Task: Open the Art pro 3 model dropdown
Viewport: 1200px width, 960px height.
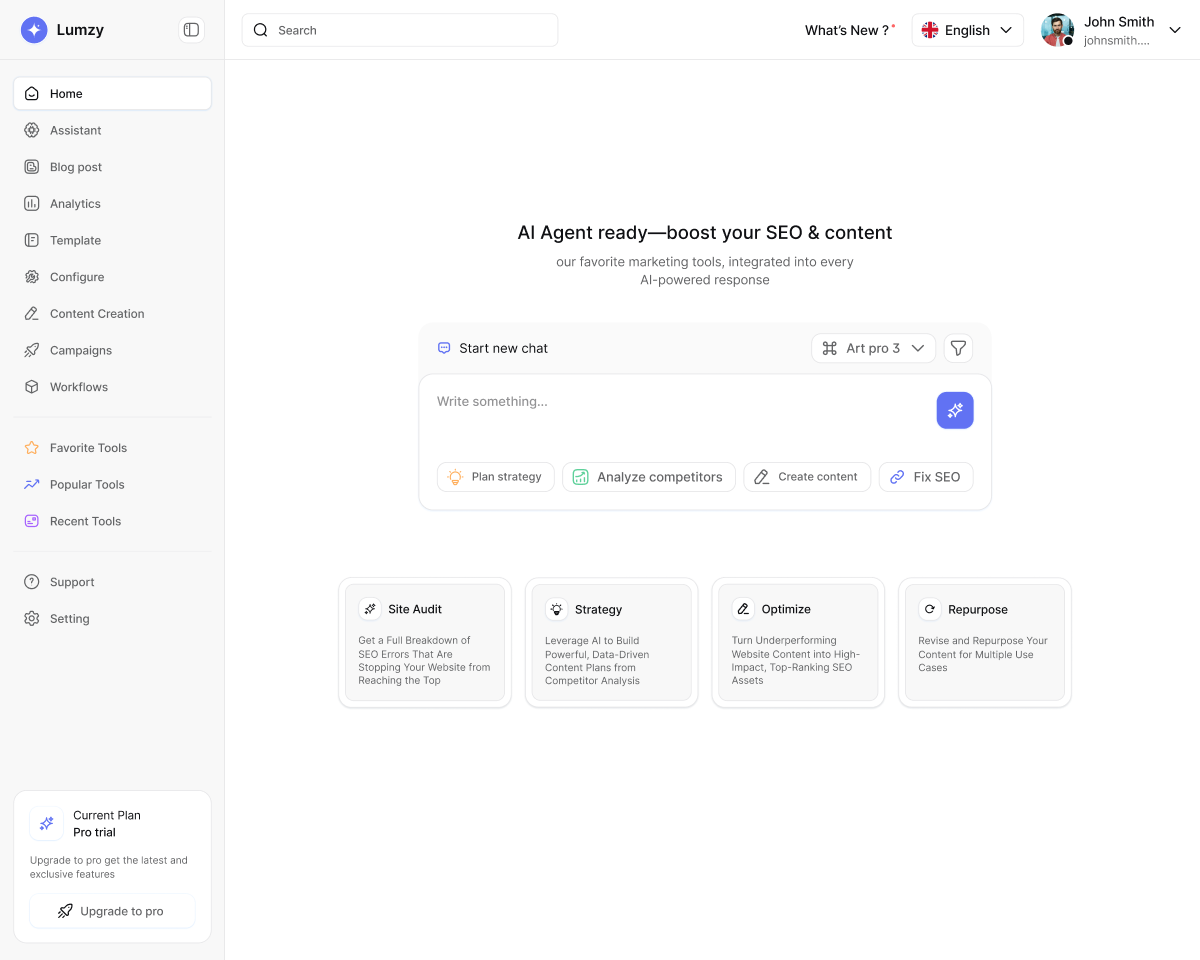Action: (x=872, y=348)
